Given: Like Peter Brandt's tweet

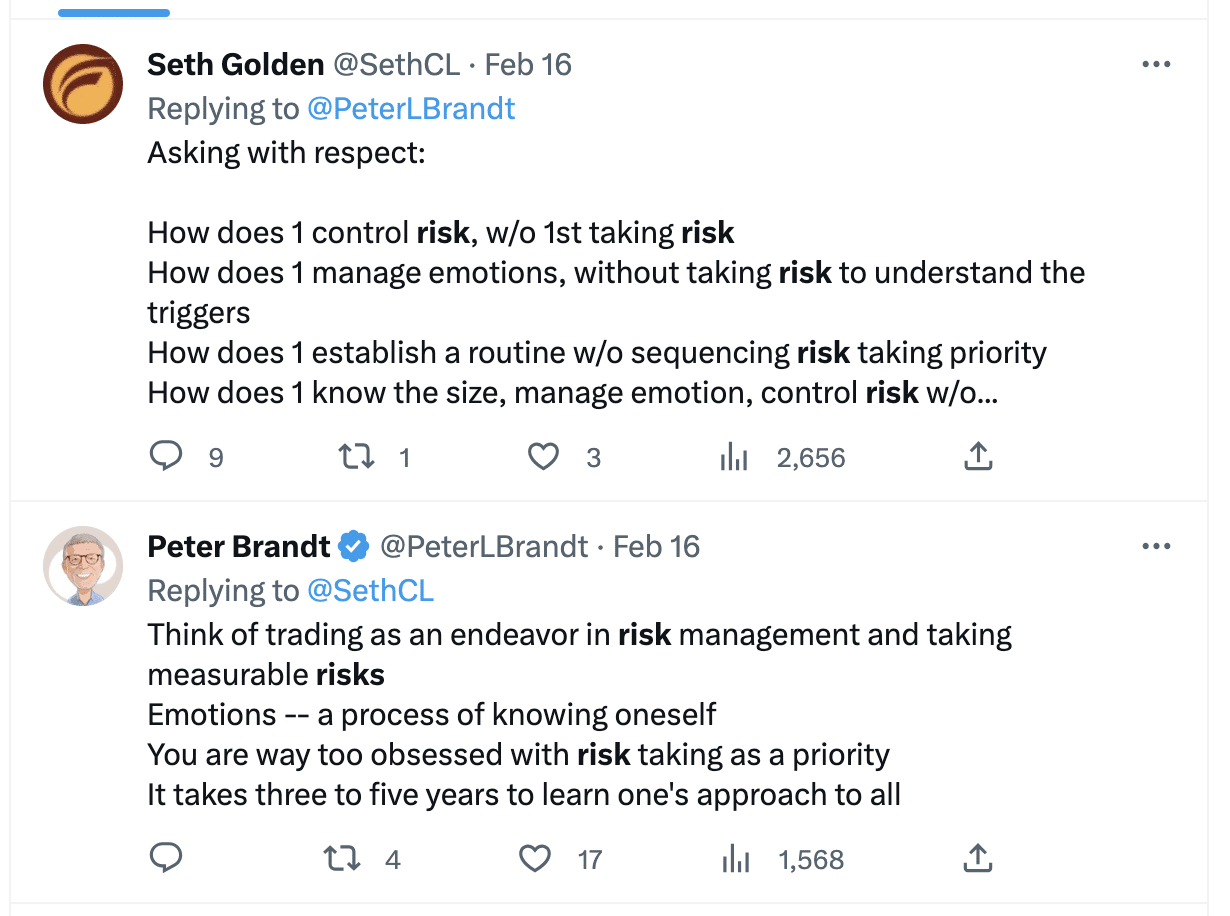Looking at the screenshot, I should pyautogui.click(x=536, y=859).
